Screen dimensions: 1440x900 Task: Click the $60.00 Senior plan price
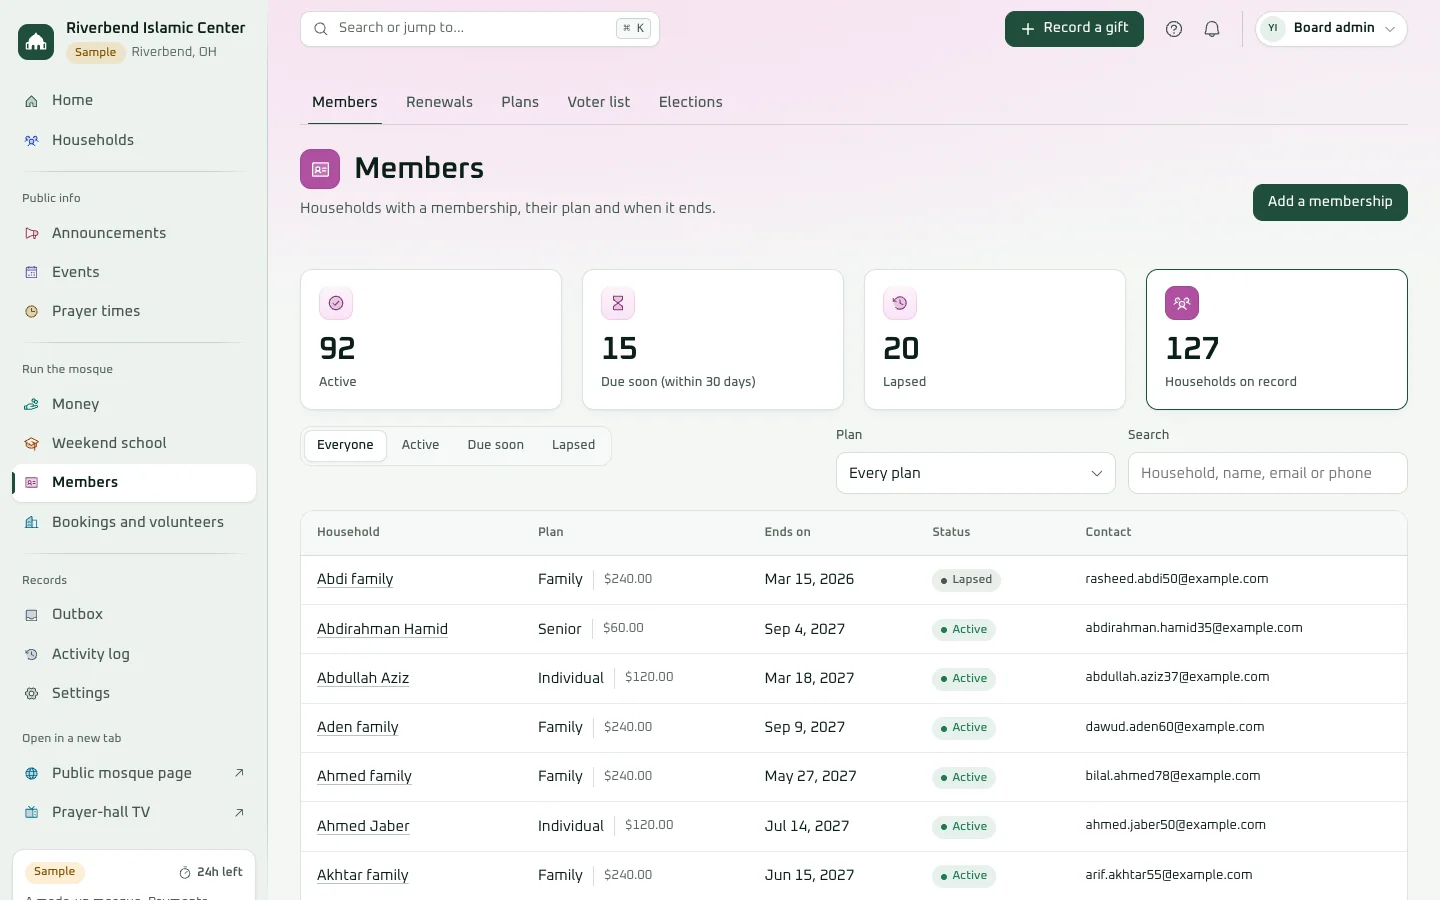[x=623, y=628]
